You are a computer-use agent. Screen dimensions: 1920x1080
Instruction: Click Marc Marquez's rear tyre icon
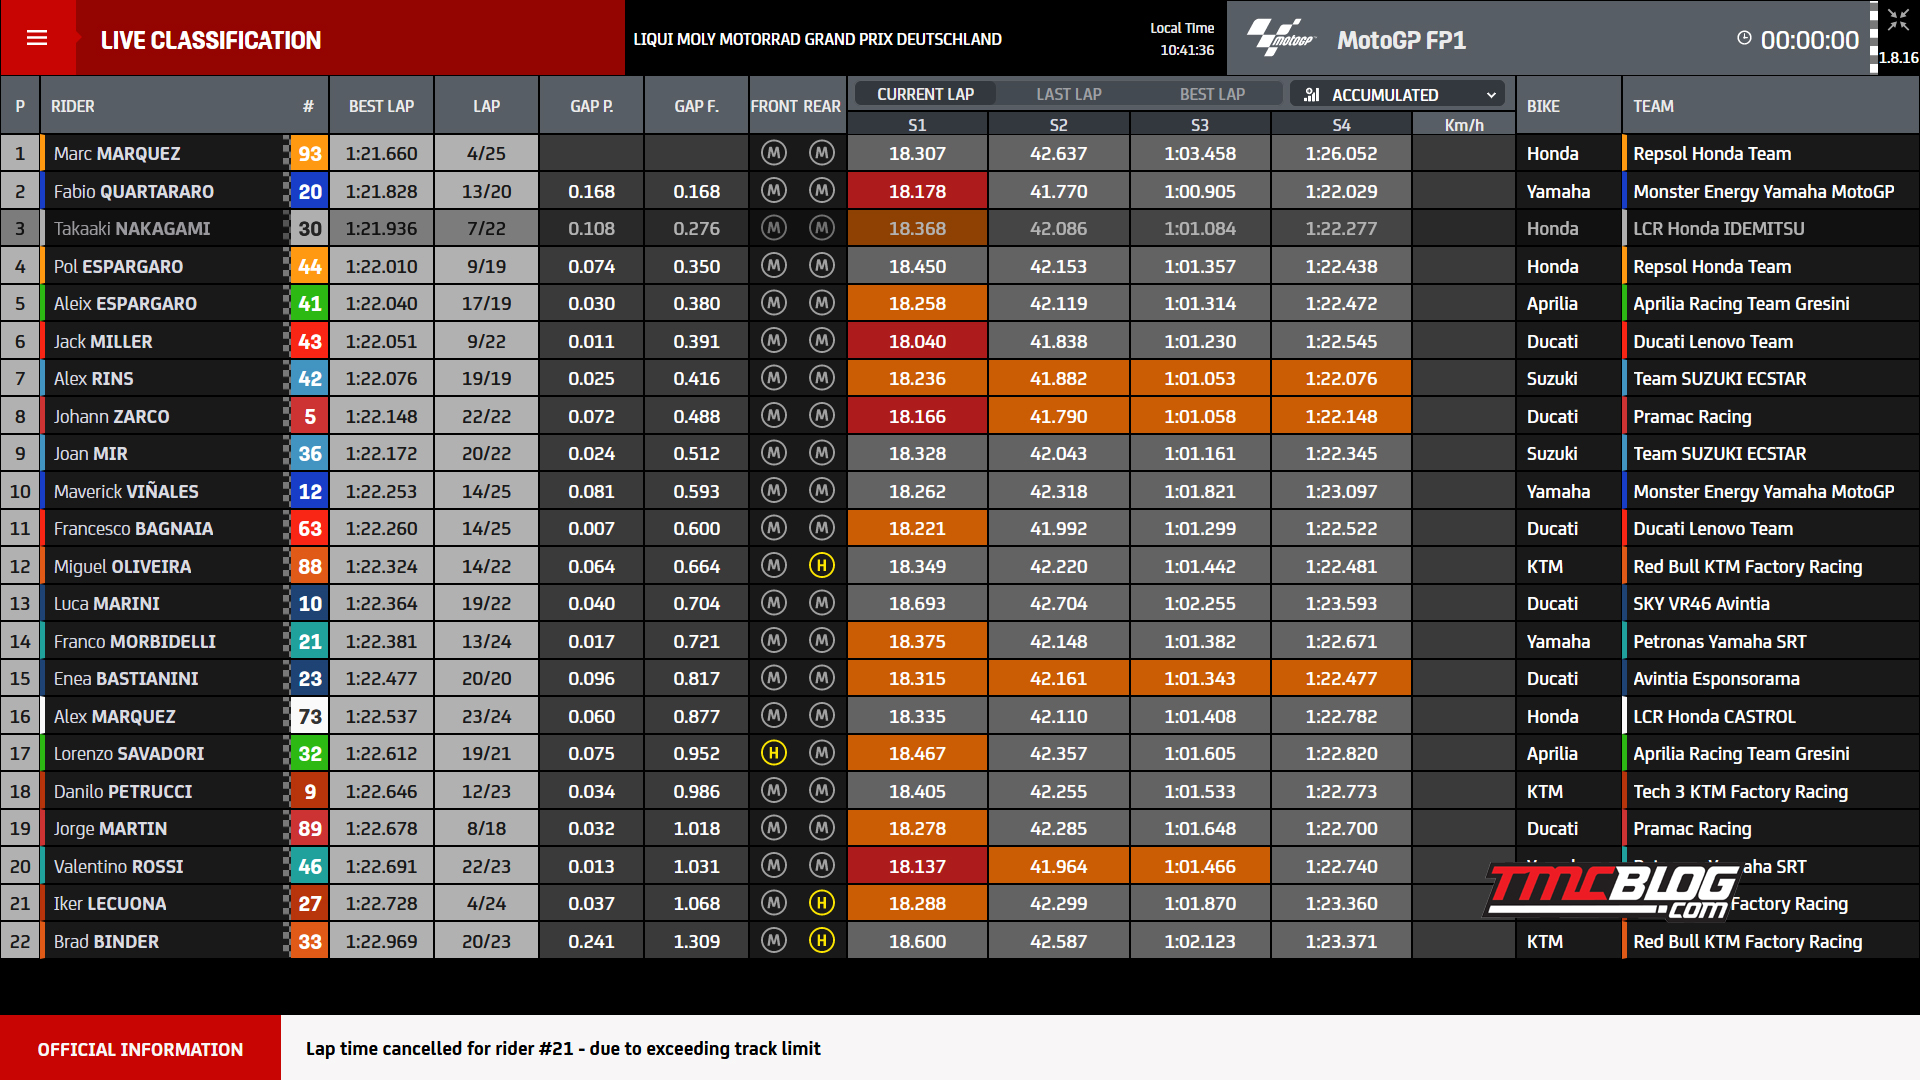coord(822,153)
